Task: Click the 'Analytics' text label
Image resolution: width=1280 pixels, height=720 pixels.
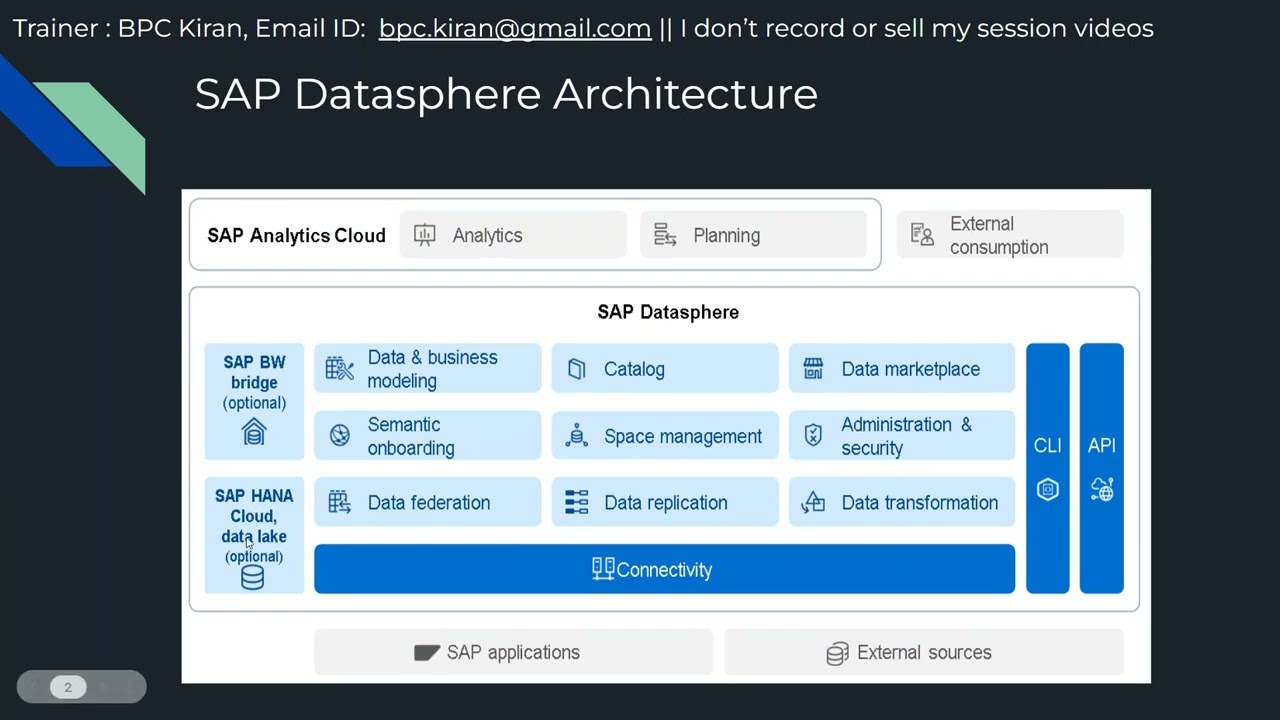Action: (487, 235)
